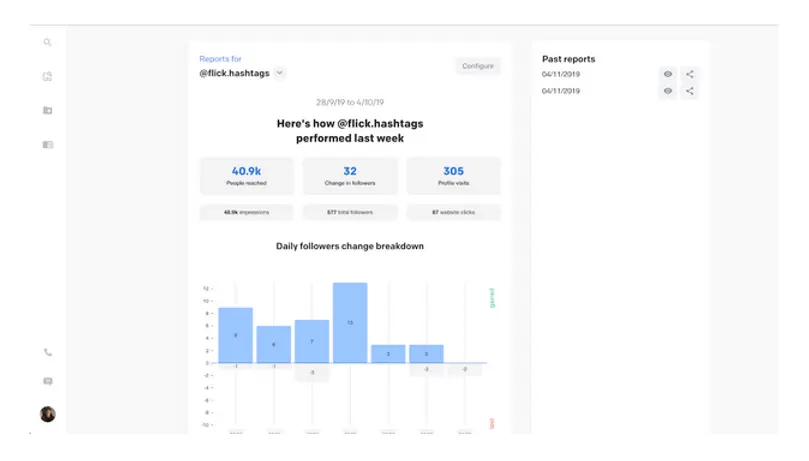The height and width of the screenshot is (461, 809).
Task: Select the chart bar labeled 7
Action: (312, 341)
